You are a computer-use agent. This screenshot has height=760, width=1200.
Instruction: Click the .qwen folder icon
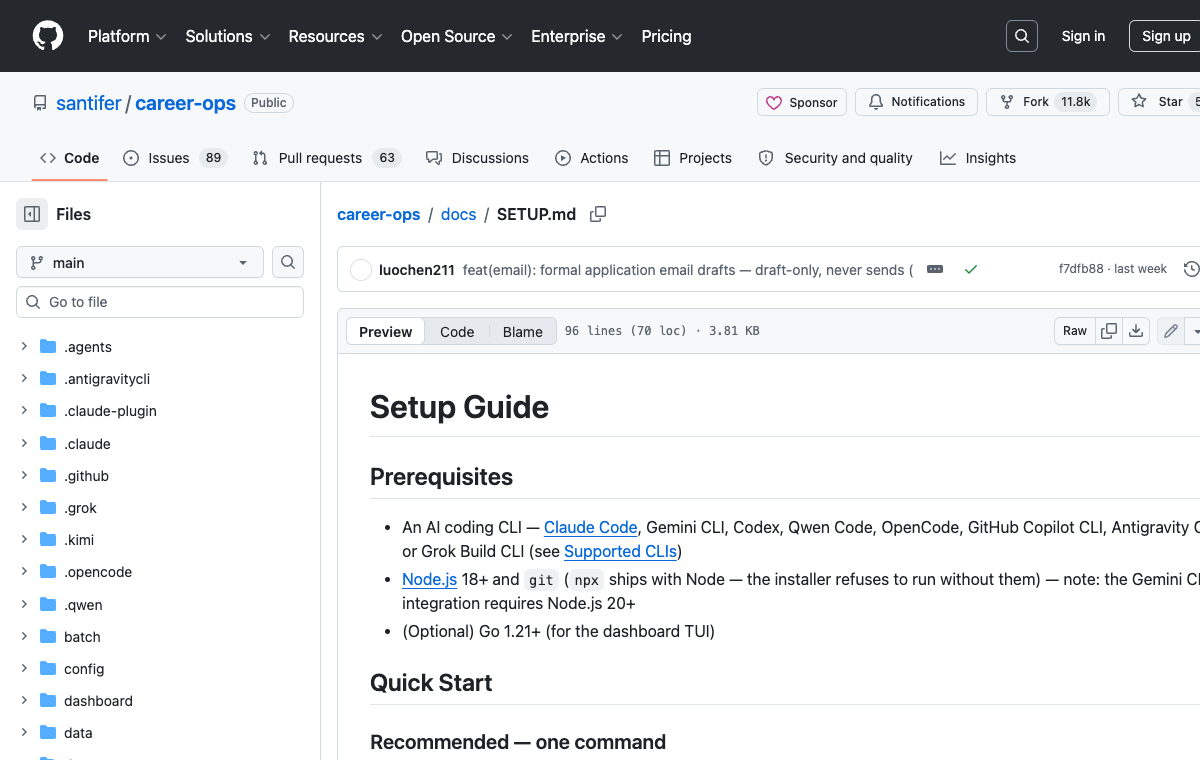48,605
